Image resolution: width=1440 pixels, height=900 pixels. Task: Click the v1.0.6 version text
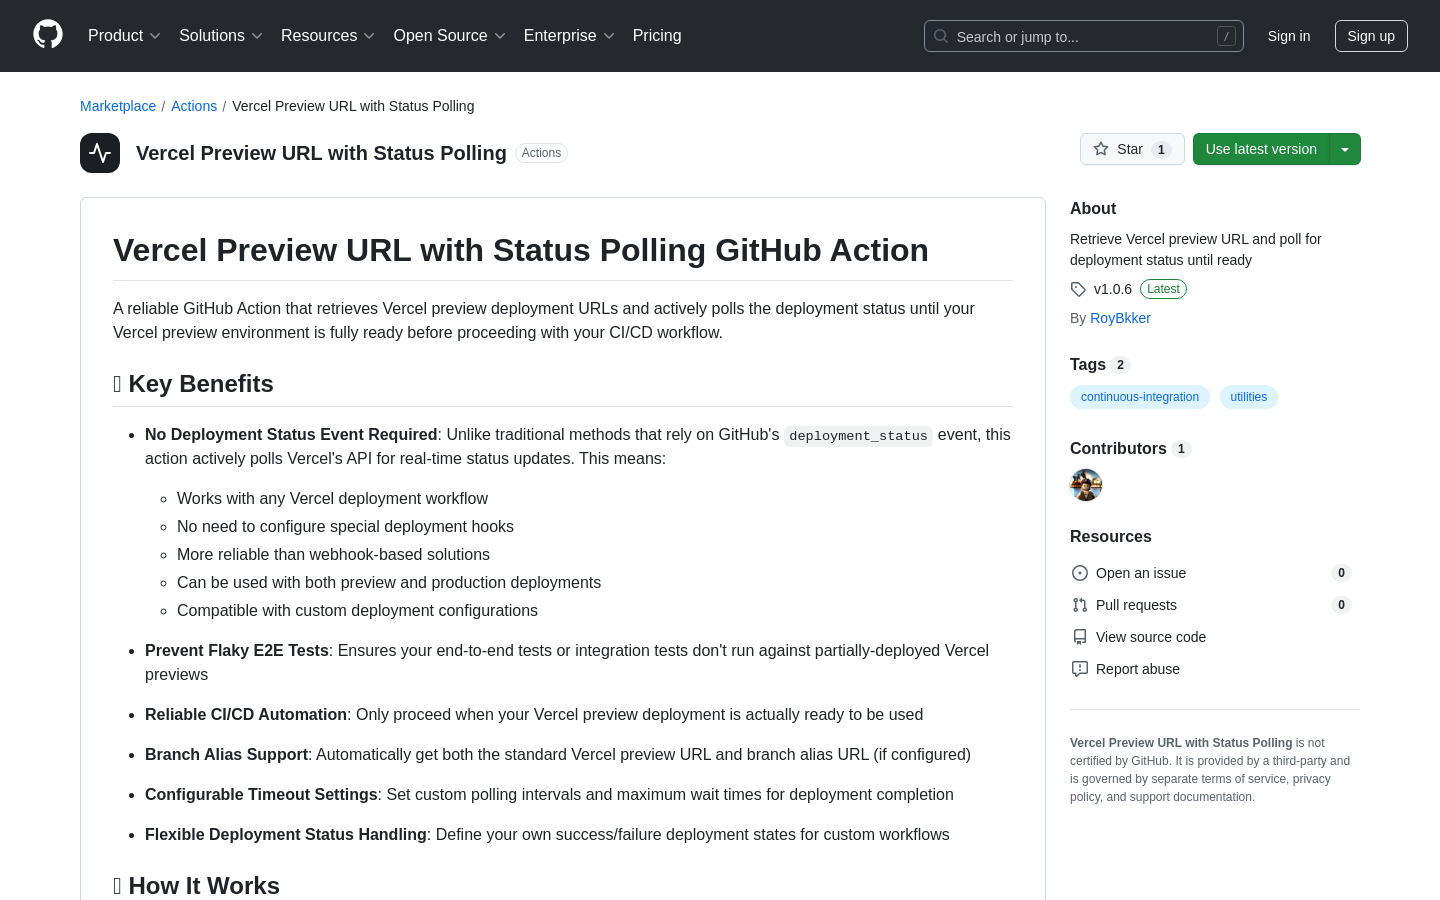click(x=1113, y=289)
